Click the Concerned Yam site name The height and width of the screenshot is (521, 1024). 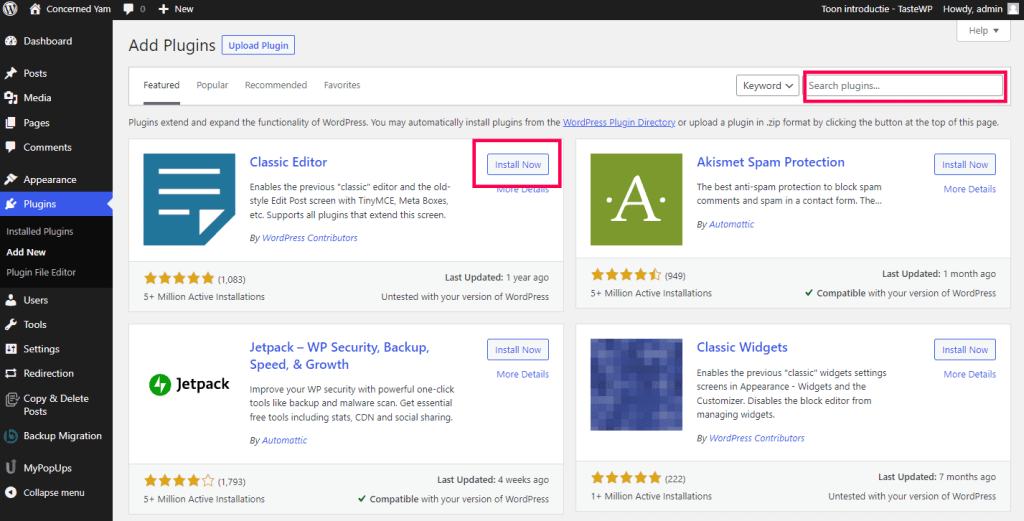pos(78,9)
